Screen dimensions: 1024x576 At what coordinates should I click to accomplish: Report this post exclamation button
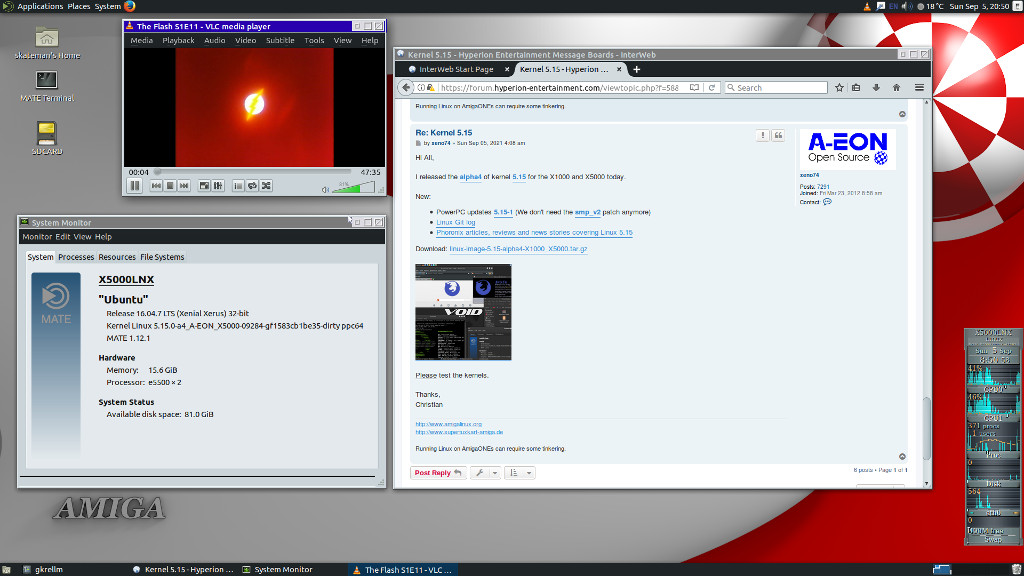click(x=762, y=135)
